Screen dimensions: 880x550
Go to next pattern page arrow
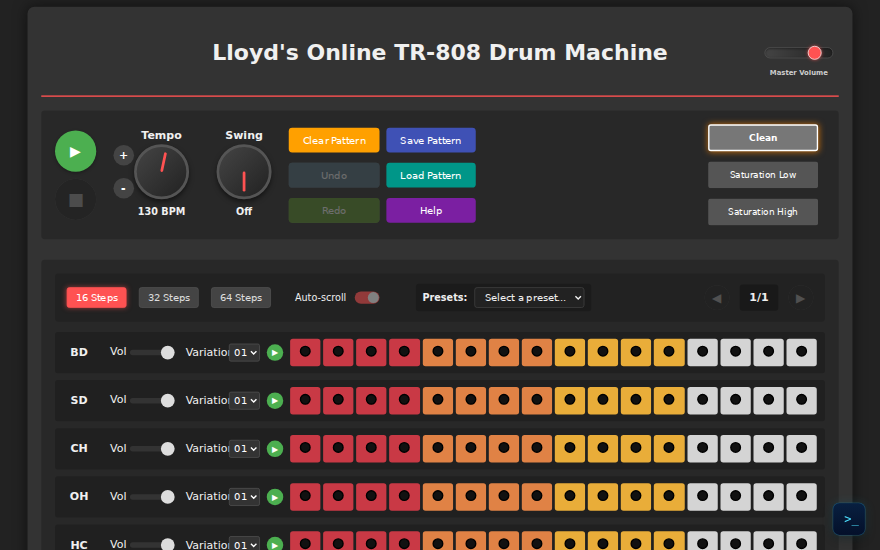tap(800, 298)
